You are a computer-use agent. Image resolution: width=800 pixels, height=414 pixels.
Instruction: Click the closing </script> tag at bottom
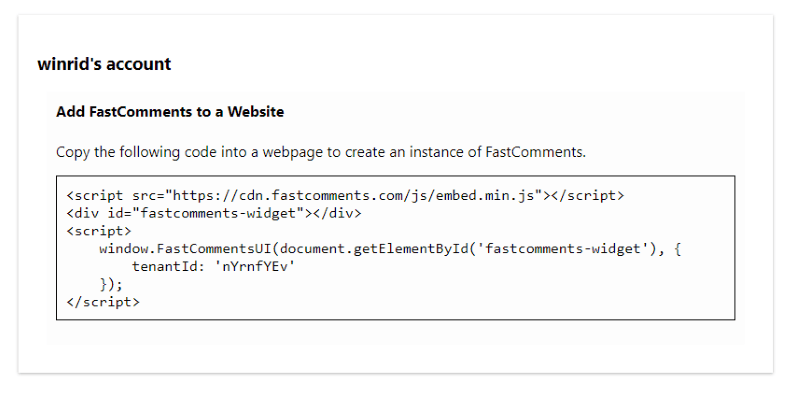tap(103, 301)
